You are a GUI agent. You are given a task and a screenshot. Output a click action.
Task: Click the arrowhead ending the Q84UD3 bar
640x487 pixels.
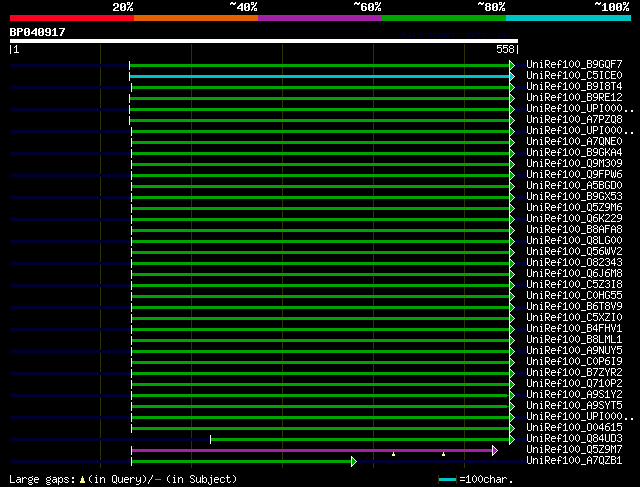512,439
